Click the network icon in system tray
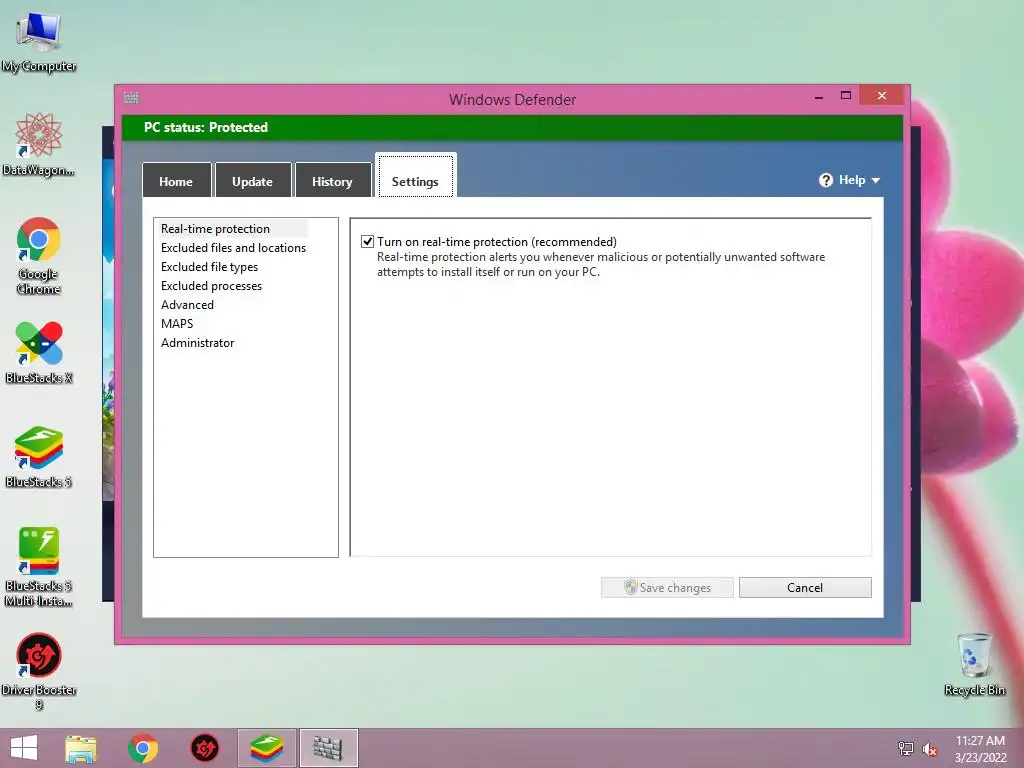This screenshot has height=768, width=1024. click(x=905, y=748)
